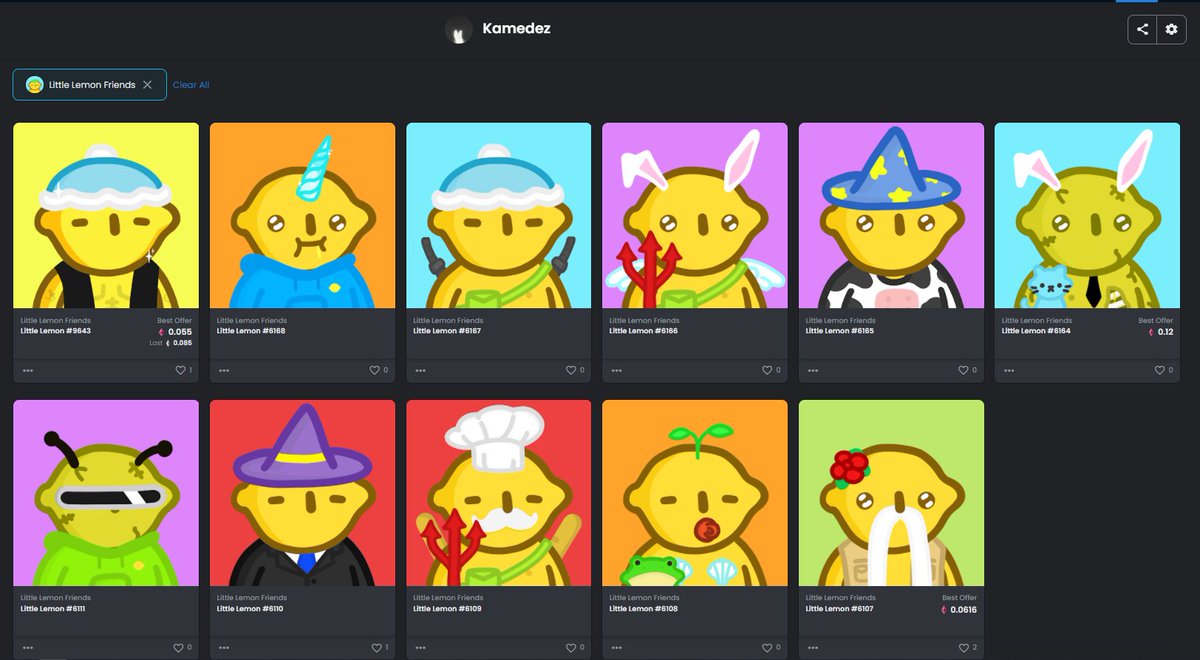This screenshot has width=1200, height=660.
Task: Open the wizard star hat lemon #6165
Action: click(891, 215)
